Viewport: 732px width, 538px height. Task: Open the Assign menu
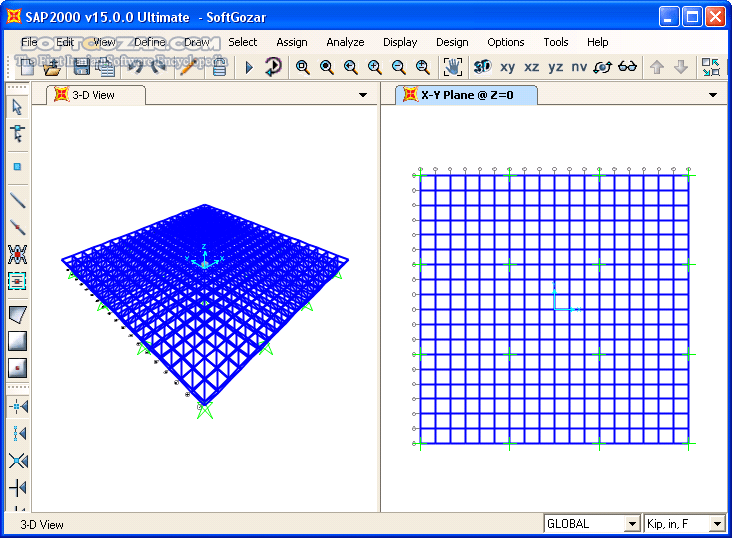292,42
